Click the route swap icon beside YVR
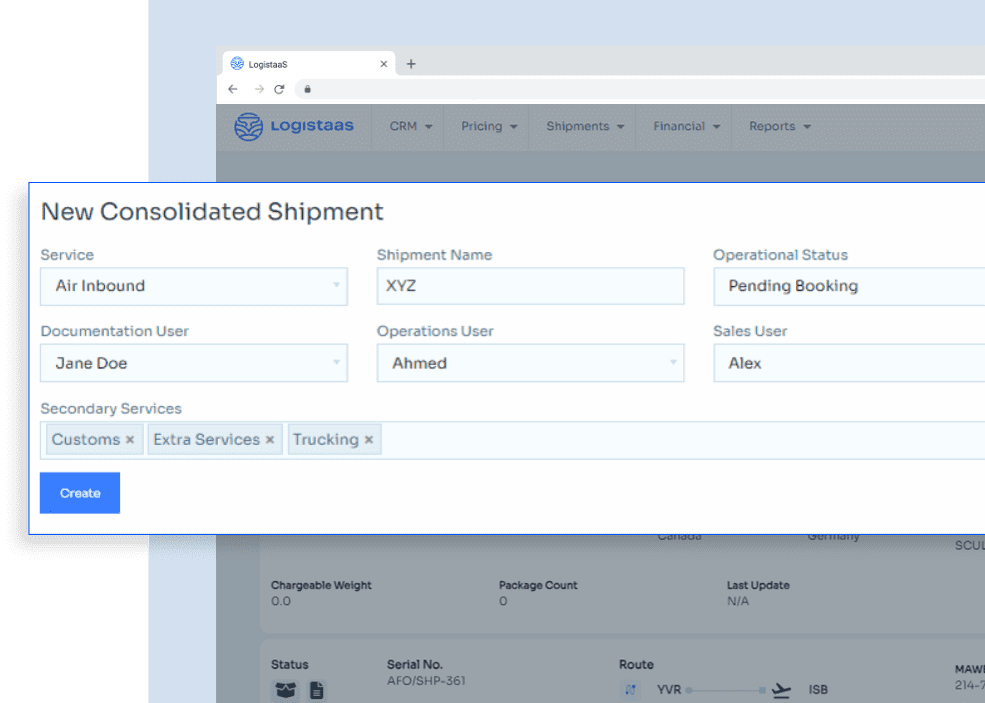Image resolution: width=985 pixels, height=703 pixels. point(631,690)
